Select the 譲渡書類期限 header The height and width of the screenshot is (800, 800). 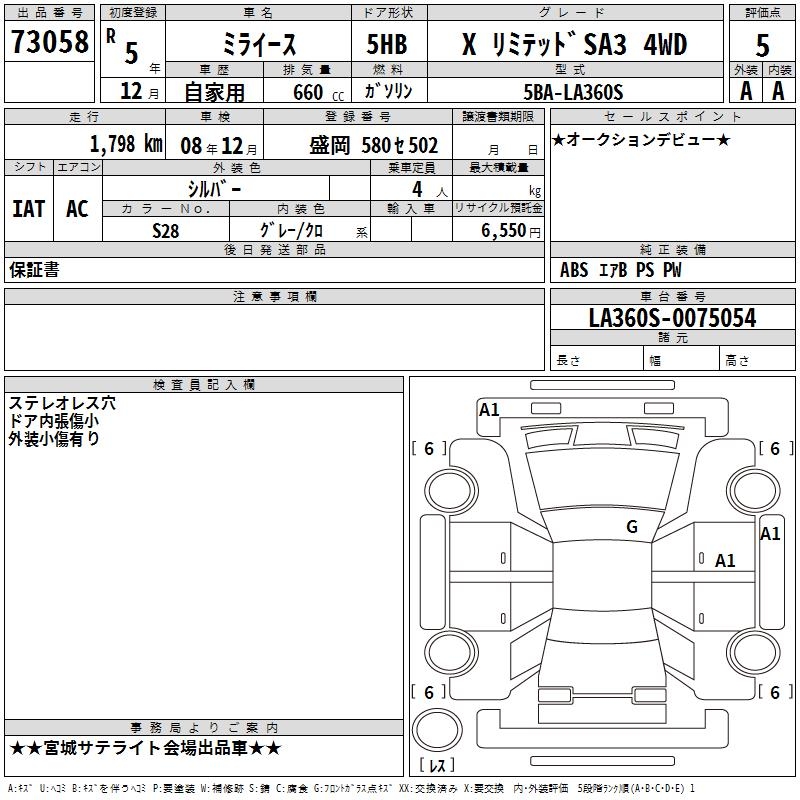[498, 116]
